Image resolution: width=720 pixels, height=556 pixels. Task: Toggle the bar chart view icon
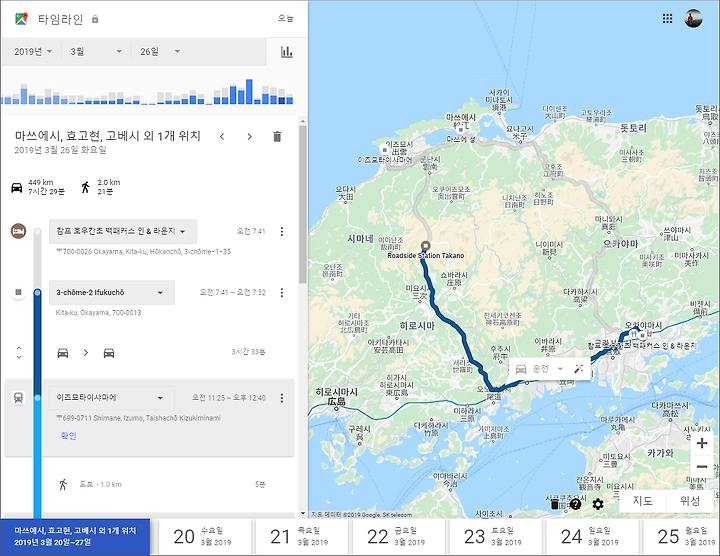click(287, 52)
